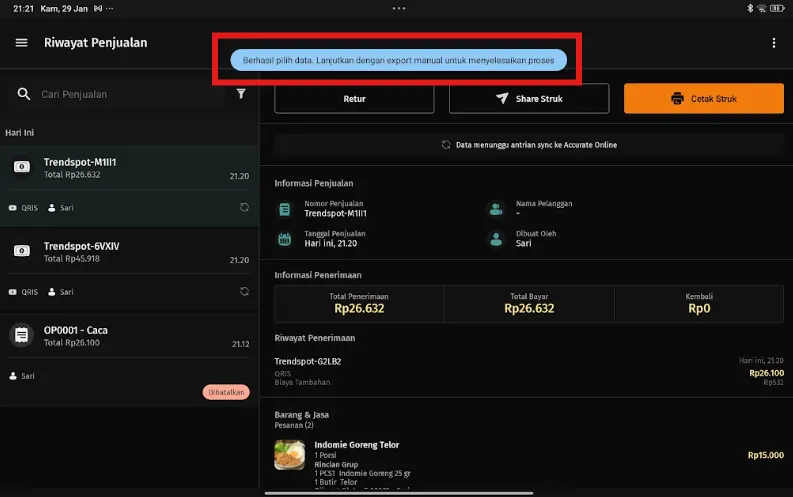The height and width of the screenshot is (497, 793).
Task: Tap the cash icon beside Trendspot-M1II1
Action: tap(22, 167)
